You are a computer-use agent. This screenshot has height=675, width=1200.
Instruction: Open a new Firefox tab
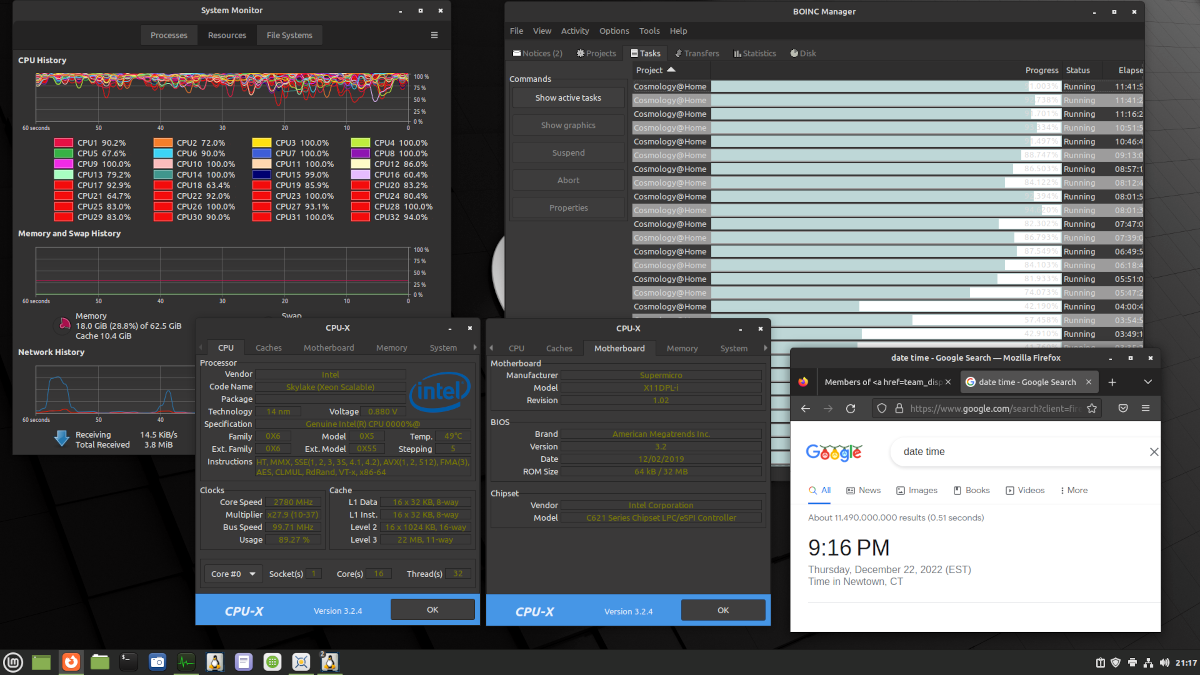[x=1112, y=382]
